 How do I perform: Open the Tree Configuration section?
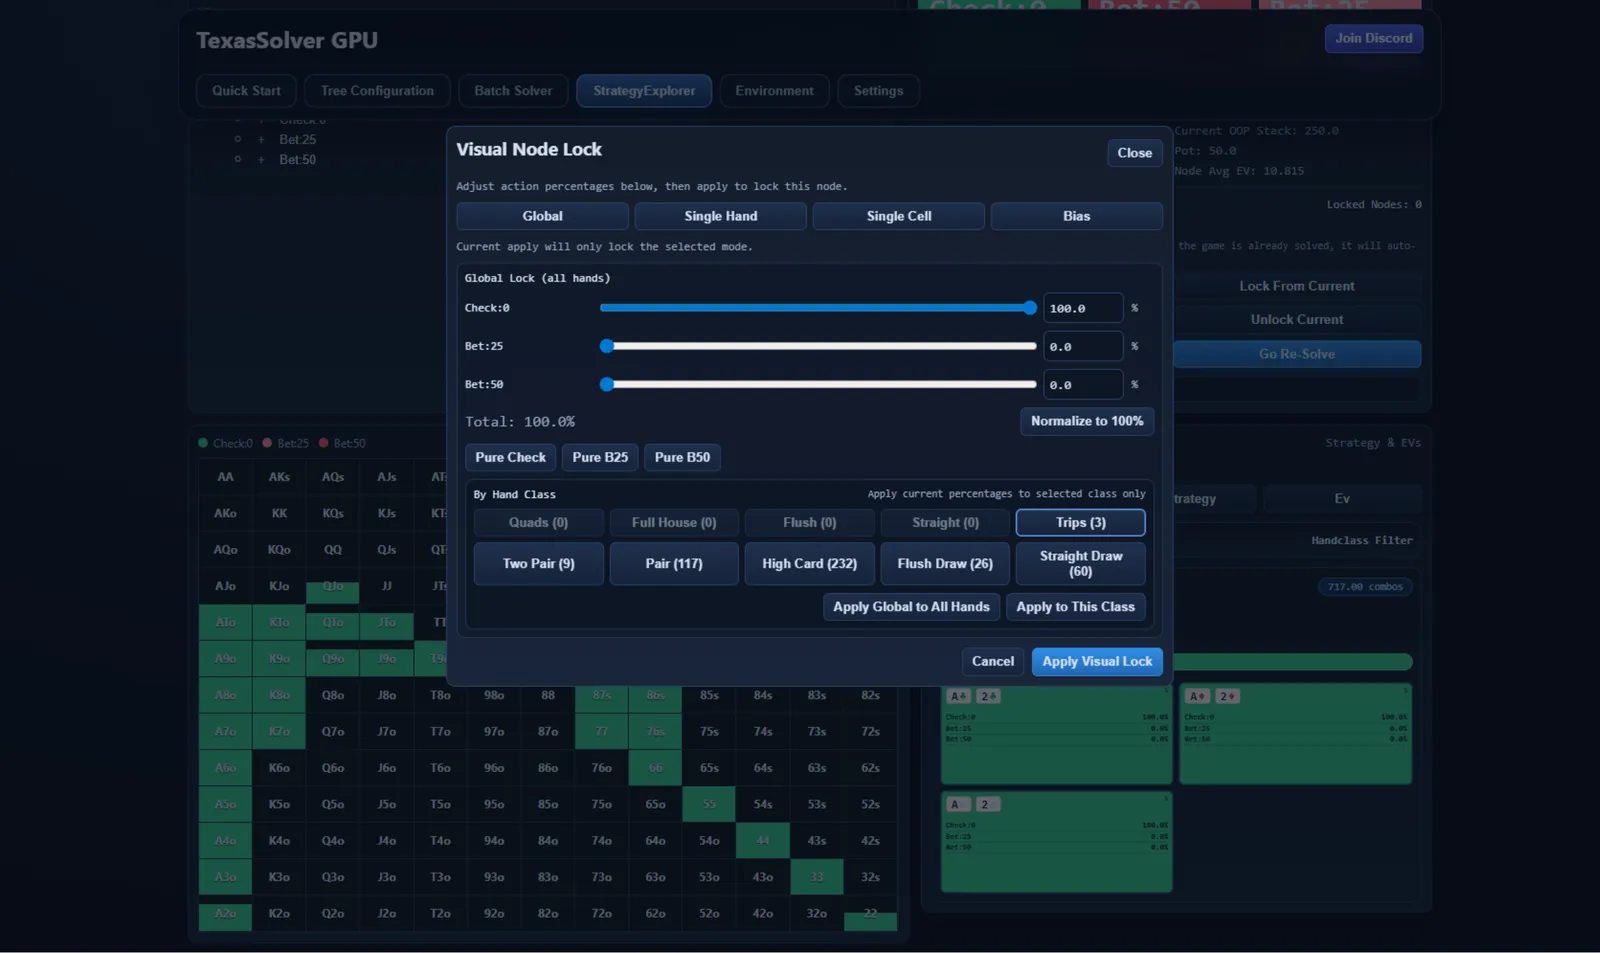377,90
